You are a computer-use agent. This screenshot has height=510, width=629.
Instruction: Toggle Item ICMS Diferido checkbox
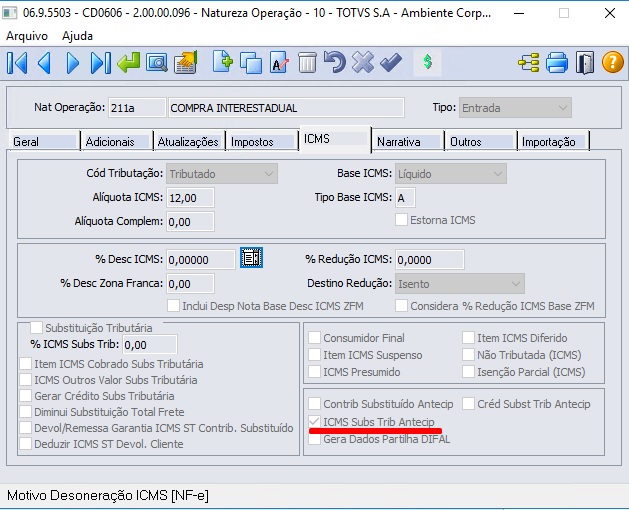click(468, 338)
